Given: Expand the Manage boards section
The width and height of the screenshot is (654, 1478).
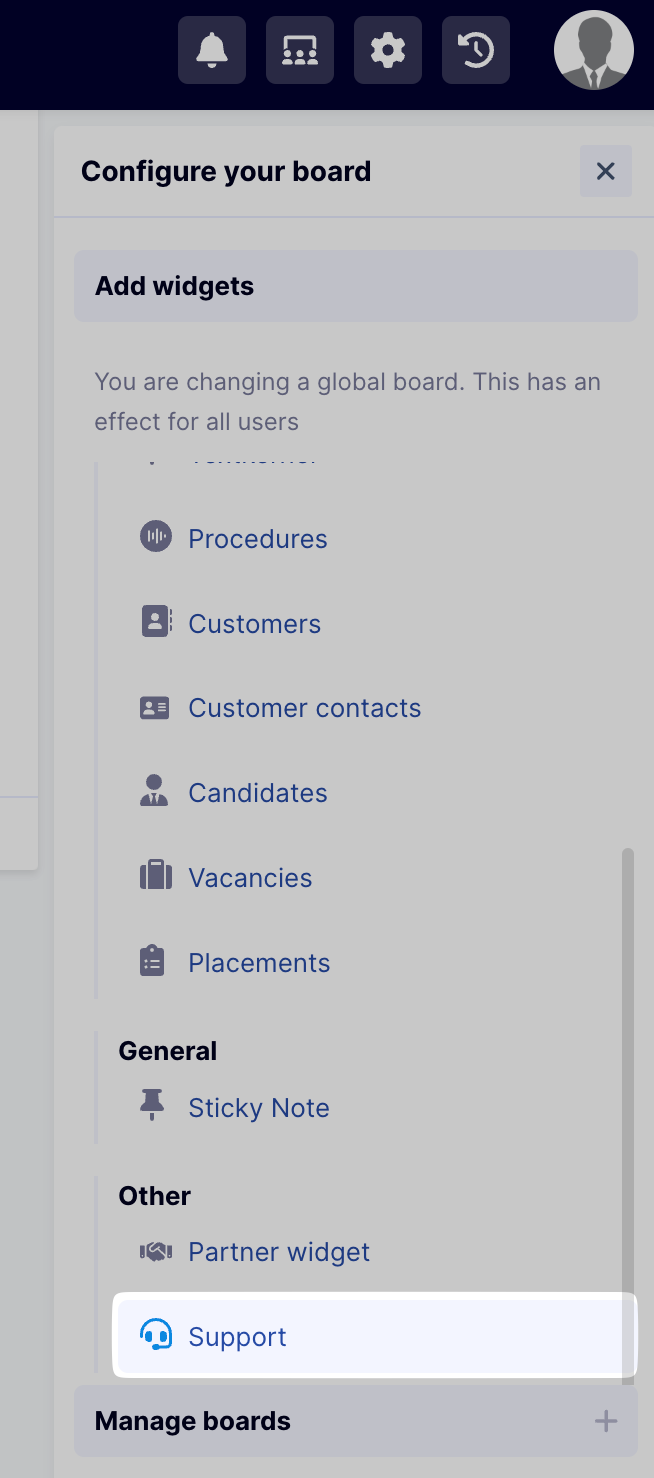Looking at the screenshot, I should [x=355, y=1421].
